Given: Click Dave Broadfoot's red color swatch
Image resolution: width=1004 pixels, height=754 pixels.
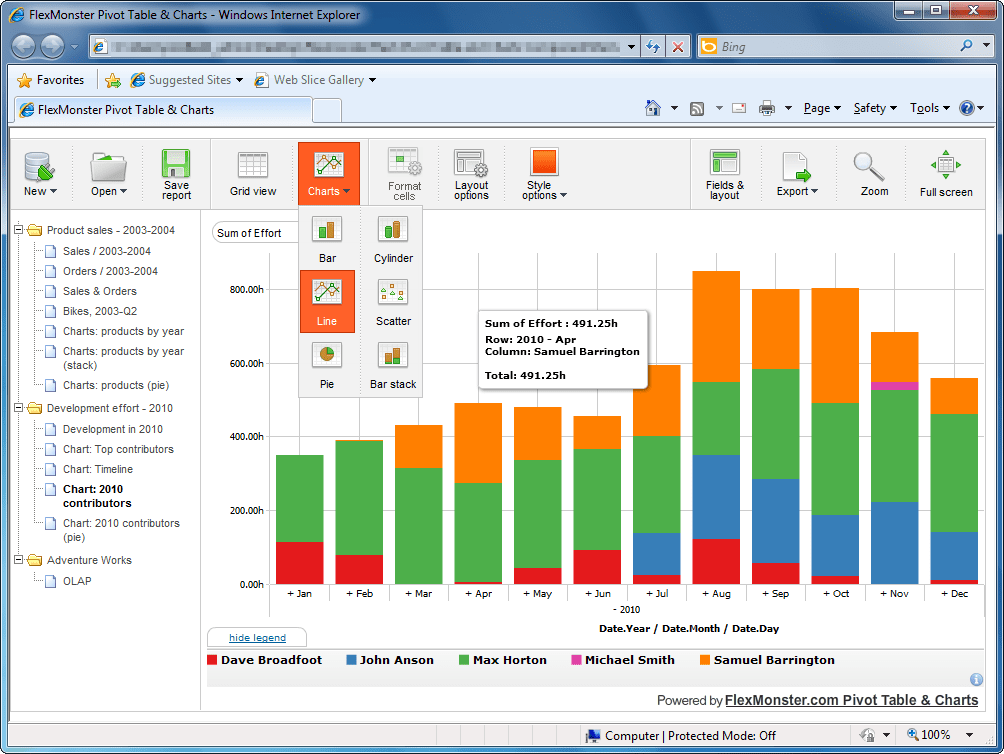Looking at the screenshot, I should 212,660.
